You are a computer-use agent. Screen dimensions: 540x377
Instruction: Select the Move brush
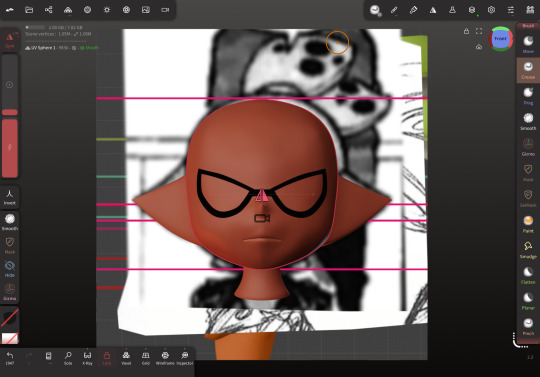tap(528, 45)
